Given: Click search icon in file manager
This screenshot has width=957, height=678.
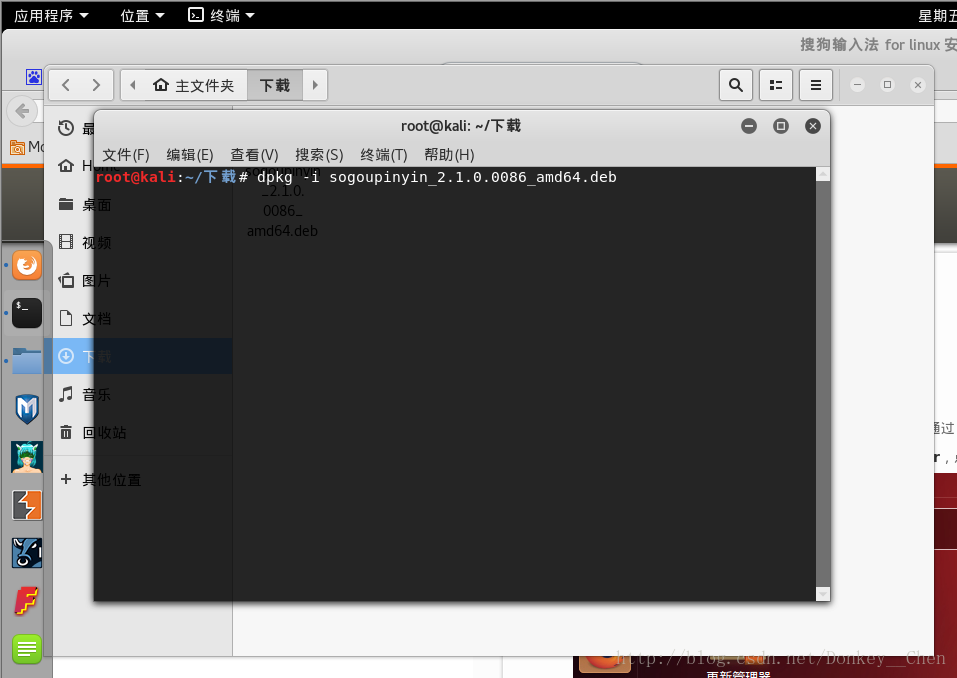Looking at the screenshot, I should 736,85.
